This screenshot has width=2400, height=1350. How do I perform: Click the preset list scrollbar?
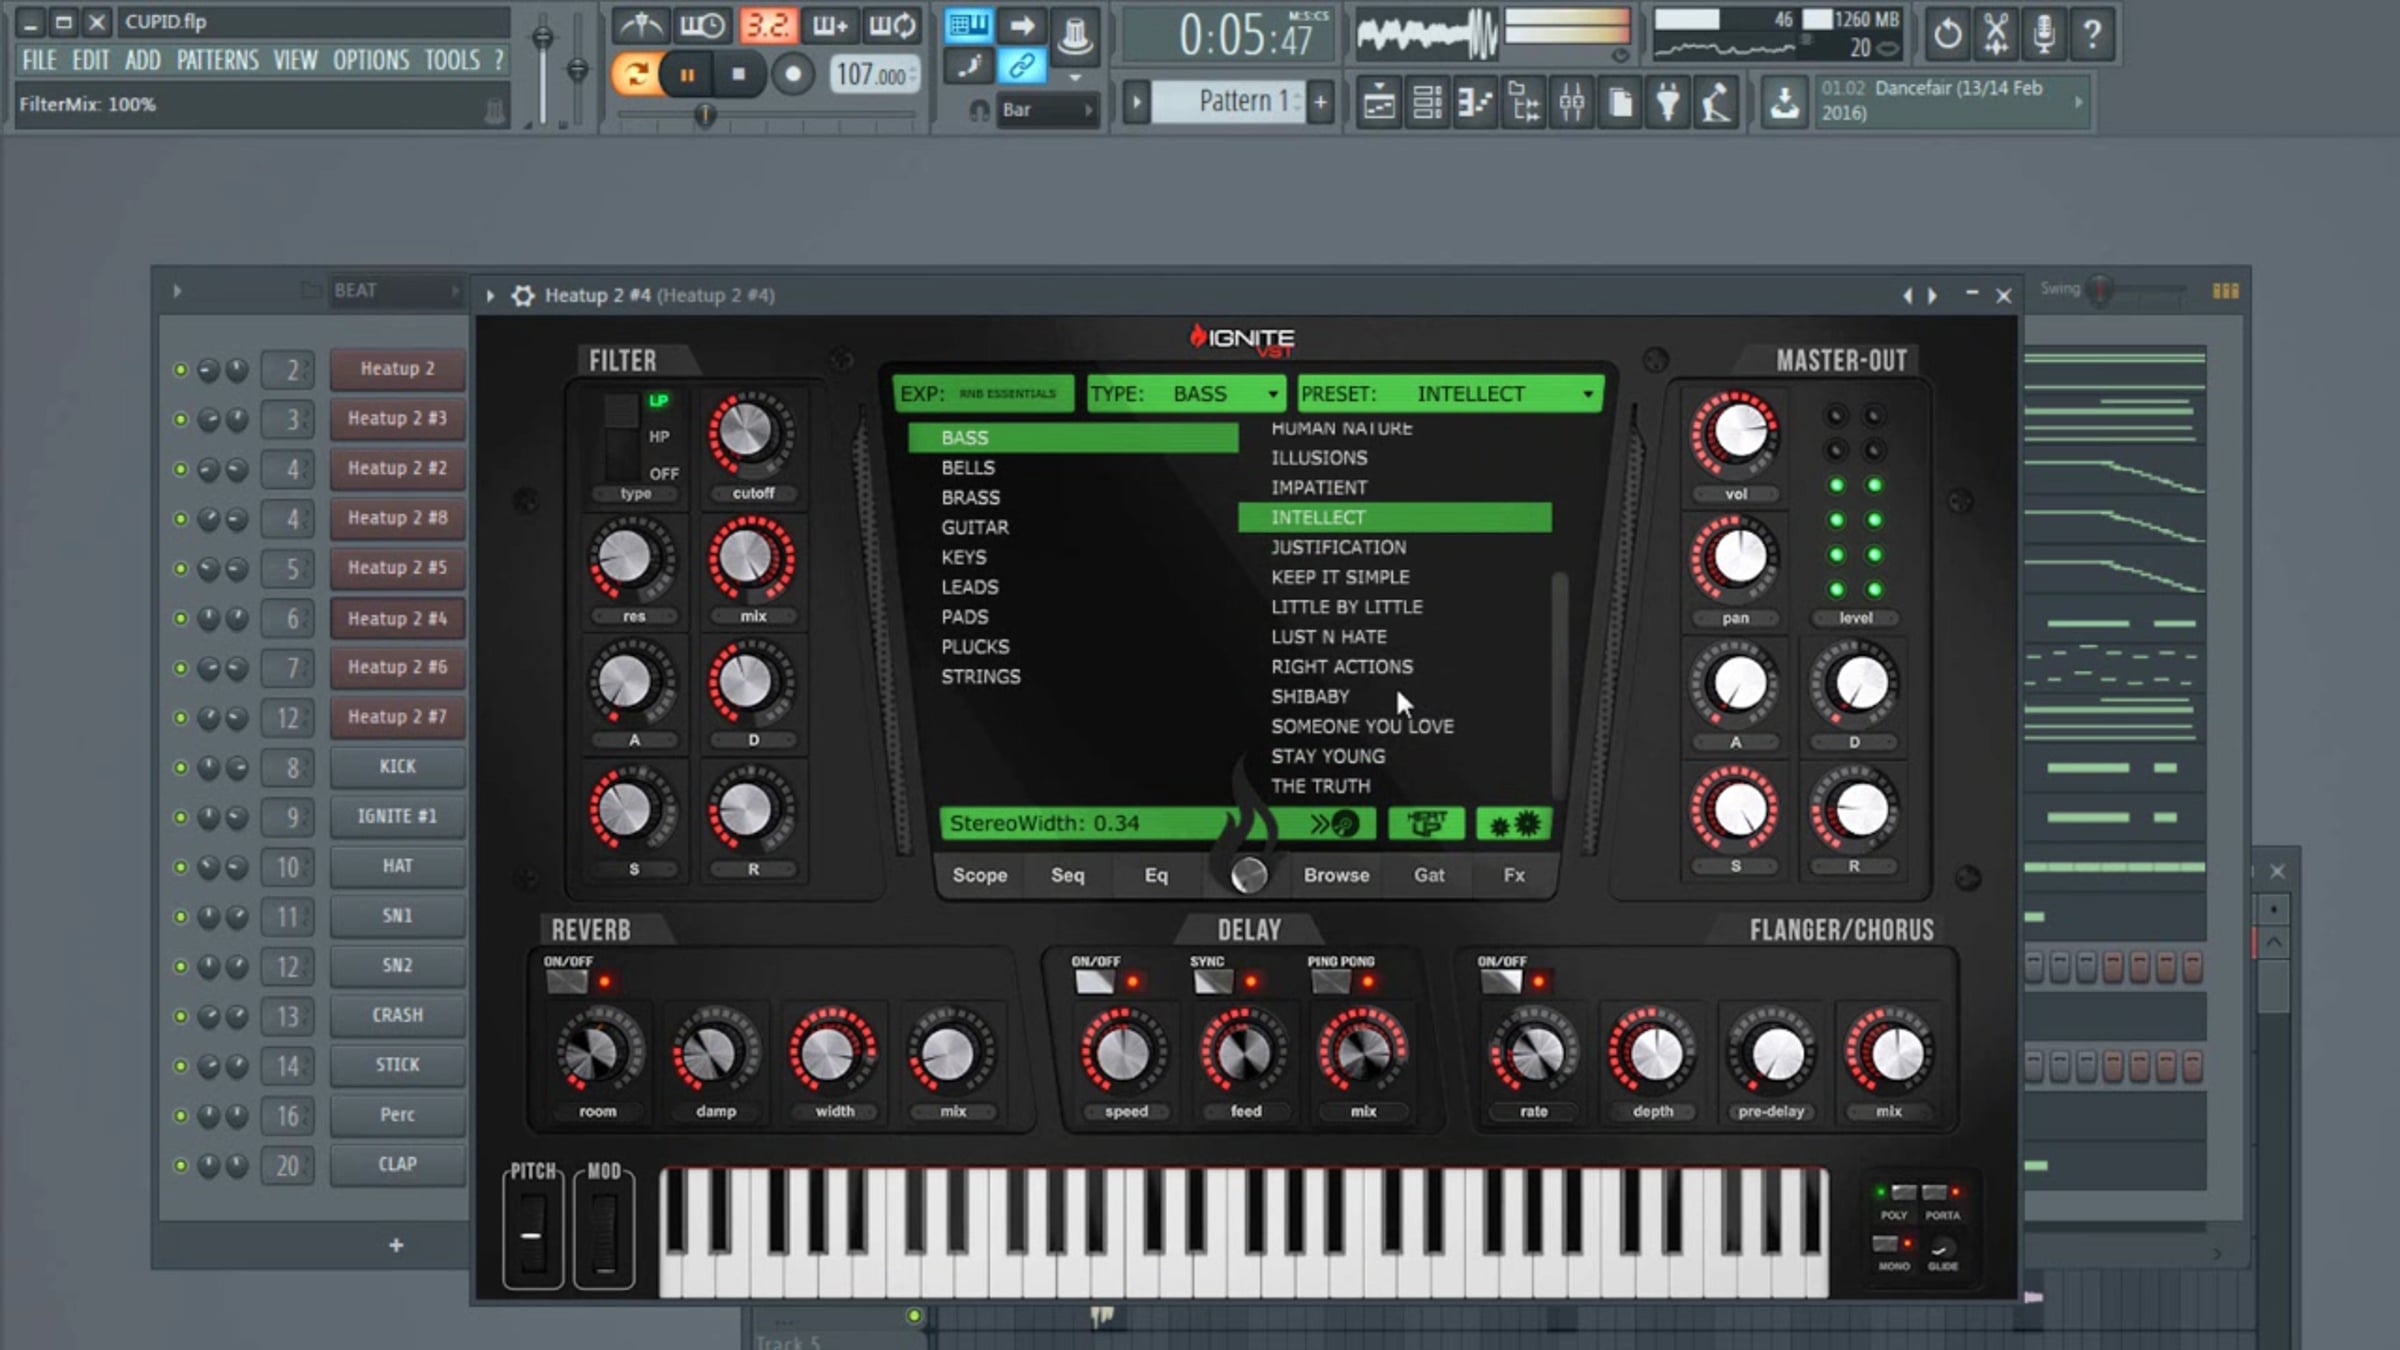tap(1558, 684)
